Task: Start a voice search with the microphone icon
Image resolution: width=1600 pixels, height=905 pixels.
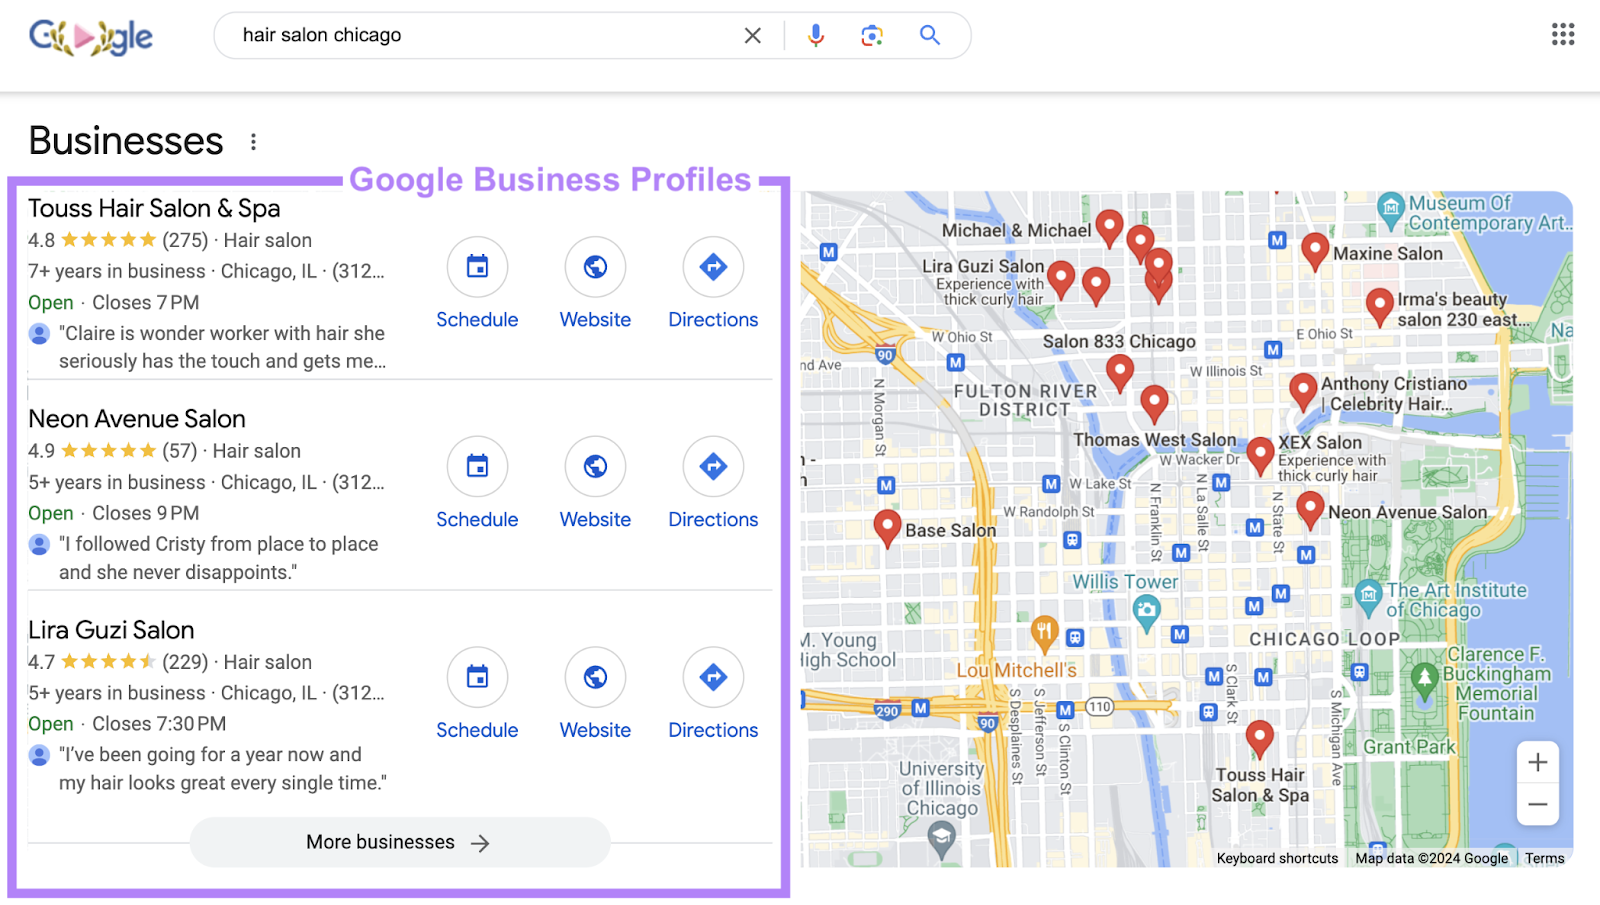Action: (x=815, y=35)
